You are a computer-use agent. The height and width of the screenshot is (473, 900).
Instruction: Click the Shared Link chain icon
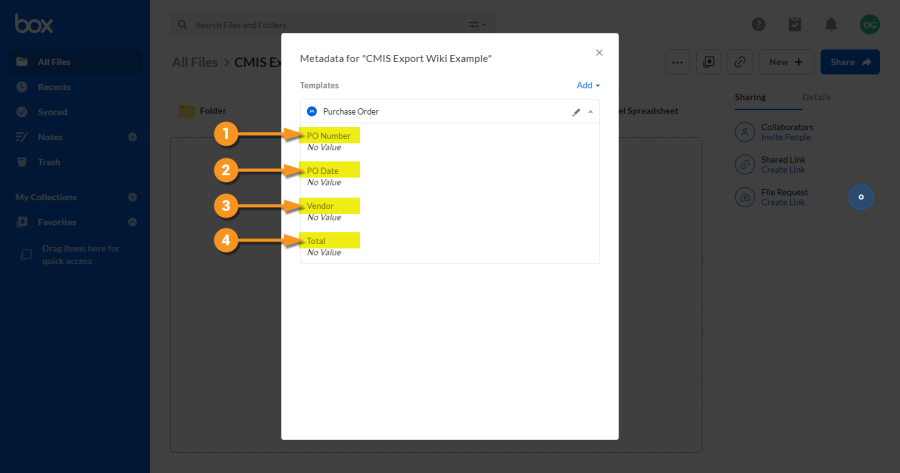[744, 165]
